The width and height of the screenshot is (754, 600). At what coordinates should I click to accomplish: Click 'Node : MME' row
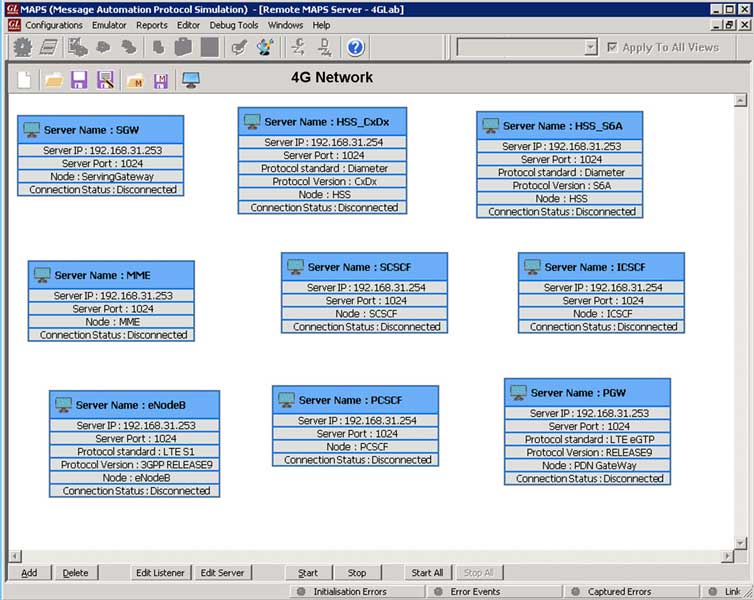pyautogui.click(x=112, y=322)
